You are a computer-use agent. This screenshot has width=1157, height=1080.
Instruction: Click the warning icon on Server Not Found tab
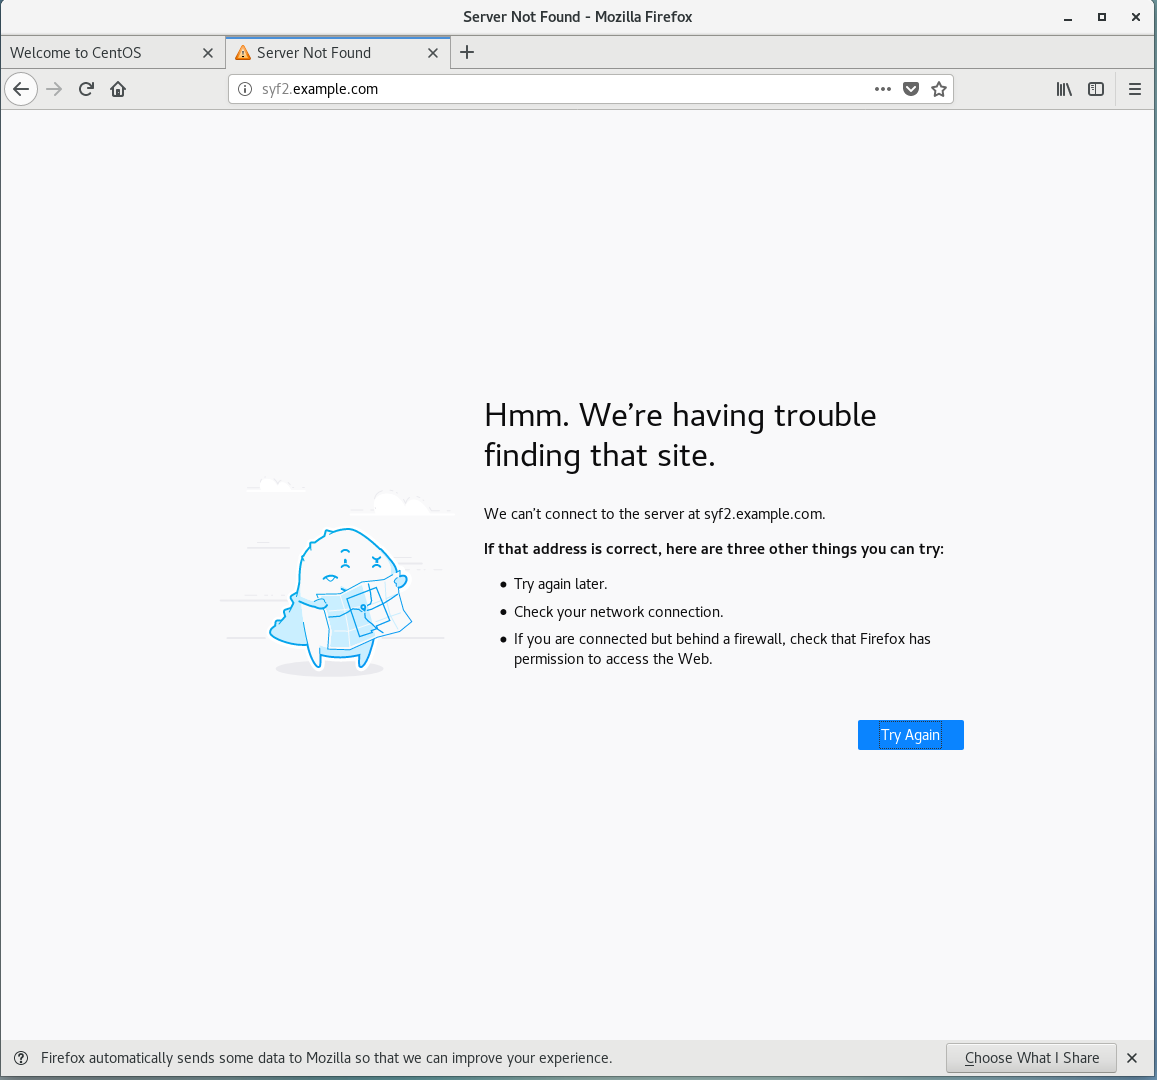(243, 52)
